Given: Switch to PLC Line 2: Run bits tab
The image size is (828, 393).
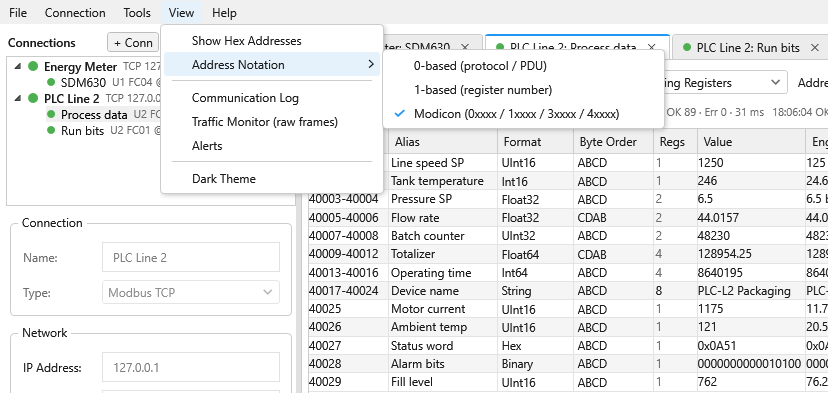Looking at the screenshot, I should click(748, 48).
